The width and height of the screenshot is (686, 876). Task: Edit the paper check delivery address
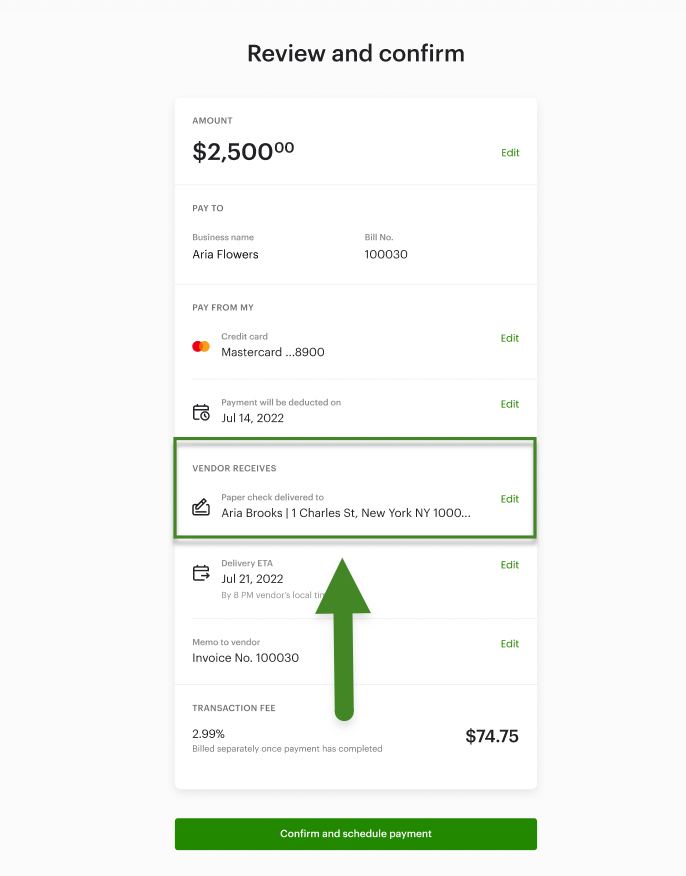pyautogui.click(x=510, y=499)
